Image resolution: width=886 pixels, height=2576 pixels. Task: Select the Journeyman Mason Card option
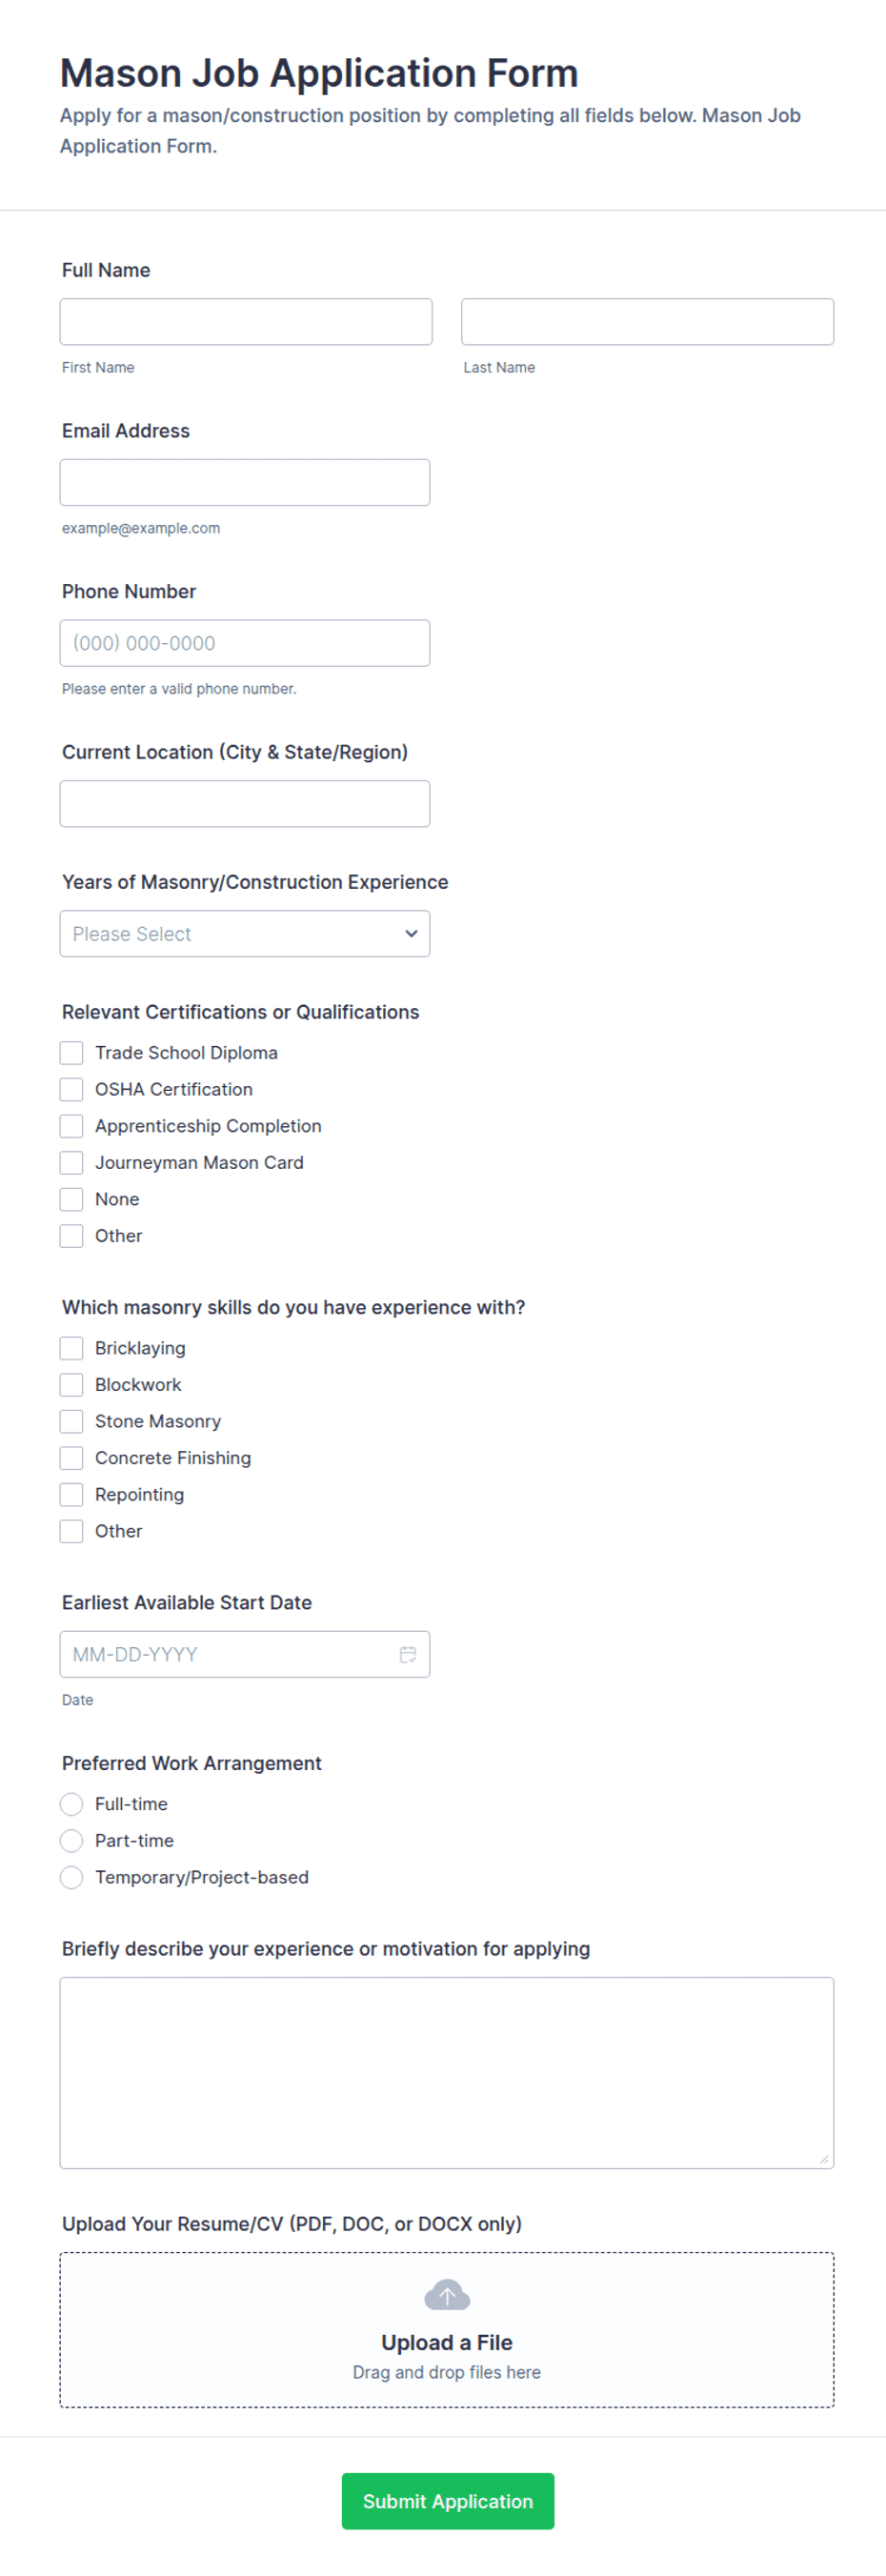pos(71,1162)
